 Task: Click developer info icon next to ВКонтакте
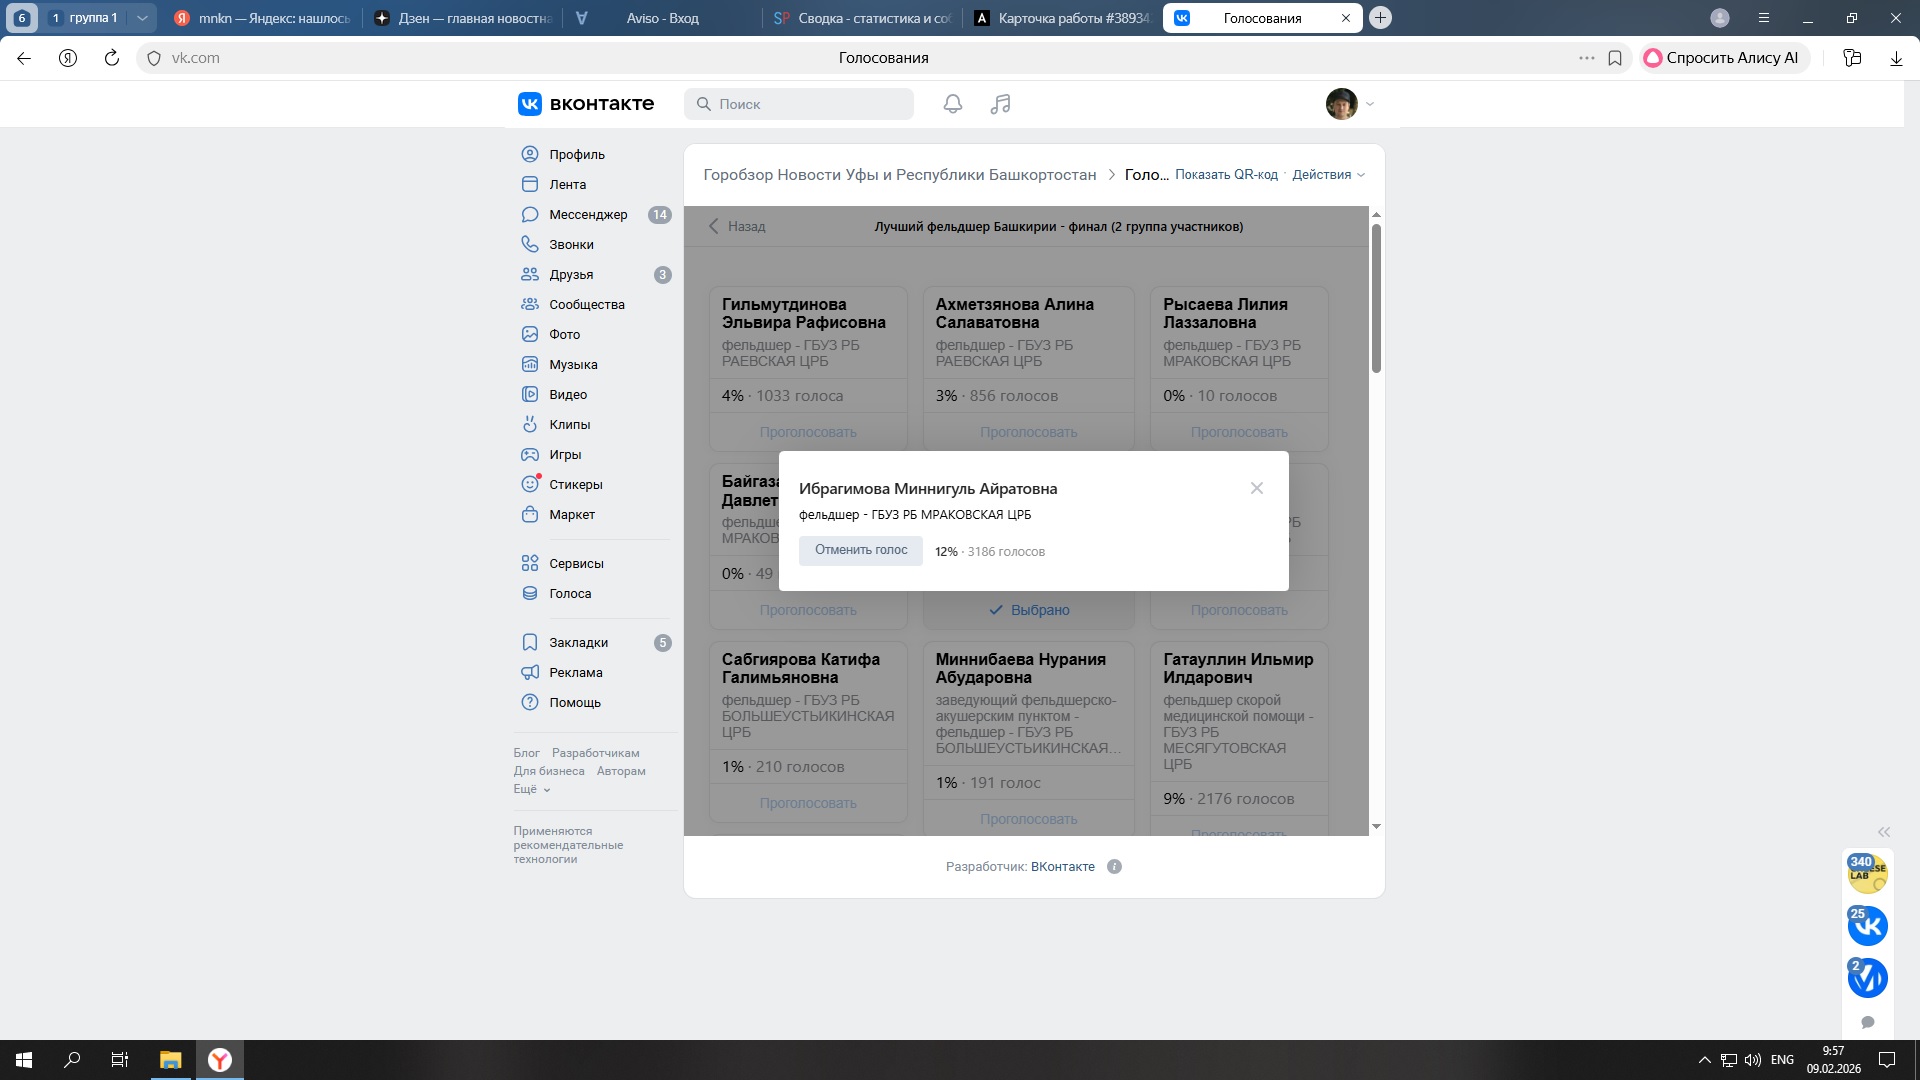pos(1114,867)
